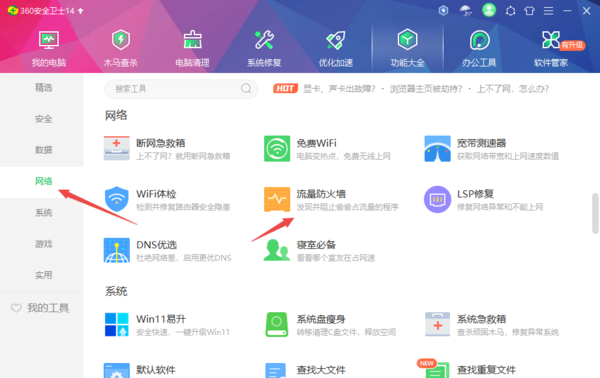600x378 pixels.
Task: Click the magnifier search icon
Action: pyautogui.click(x=246, y=89)
